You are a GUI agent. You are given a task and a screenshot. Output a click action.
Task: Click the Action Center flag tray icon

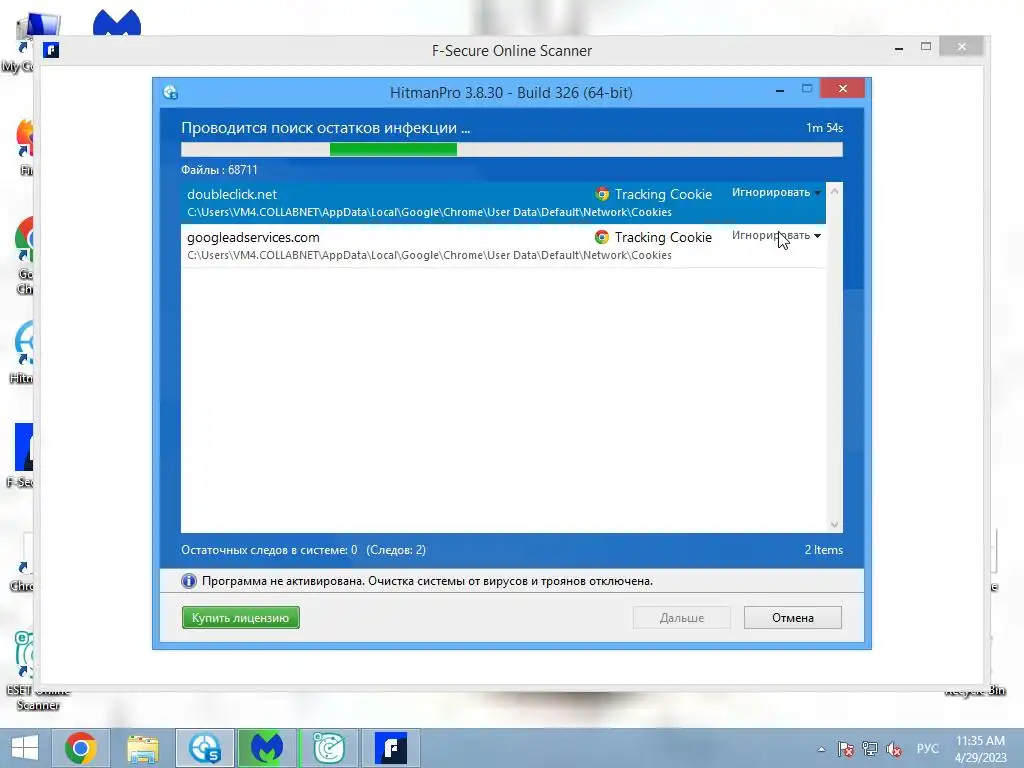846,748
